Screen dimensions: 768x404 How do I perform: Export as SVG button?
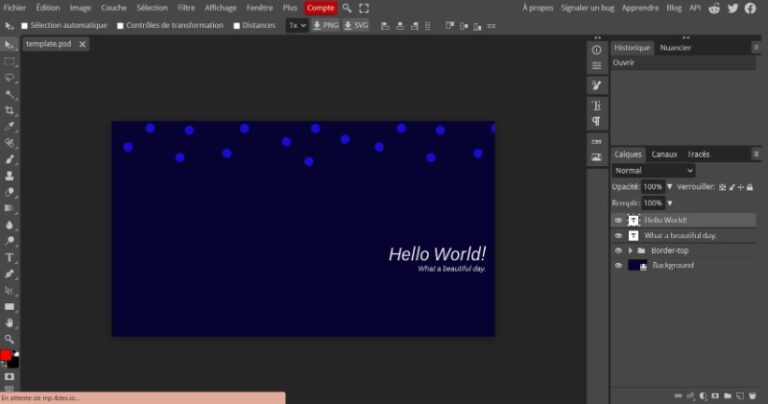point(356,25)
